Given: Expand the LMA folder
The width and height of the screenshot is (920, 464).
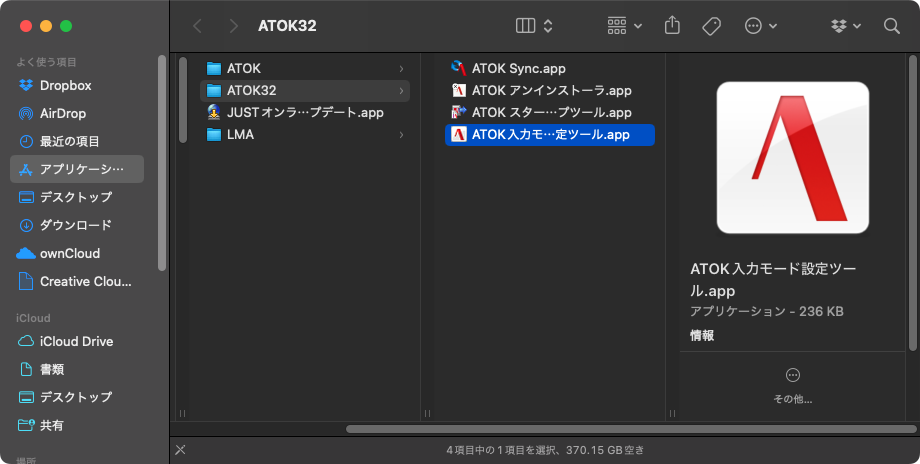Looking at the screenshot, I should pyautogui.click(x=305, y=135).
